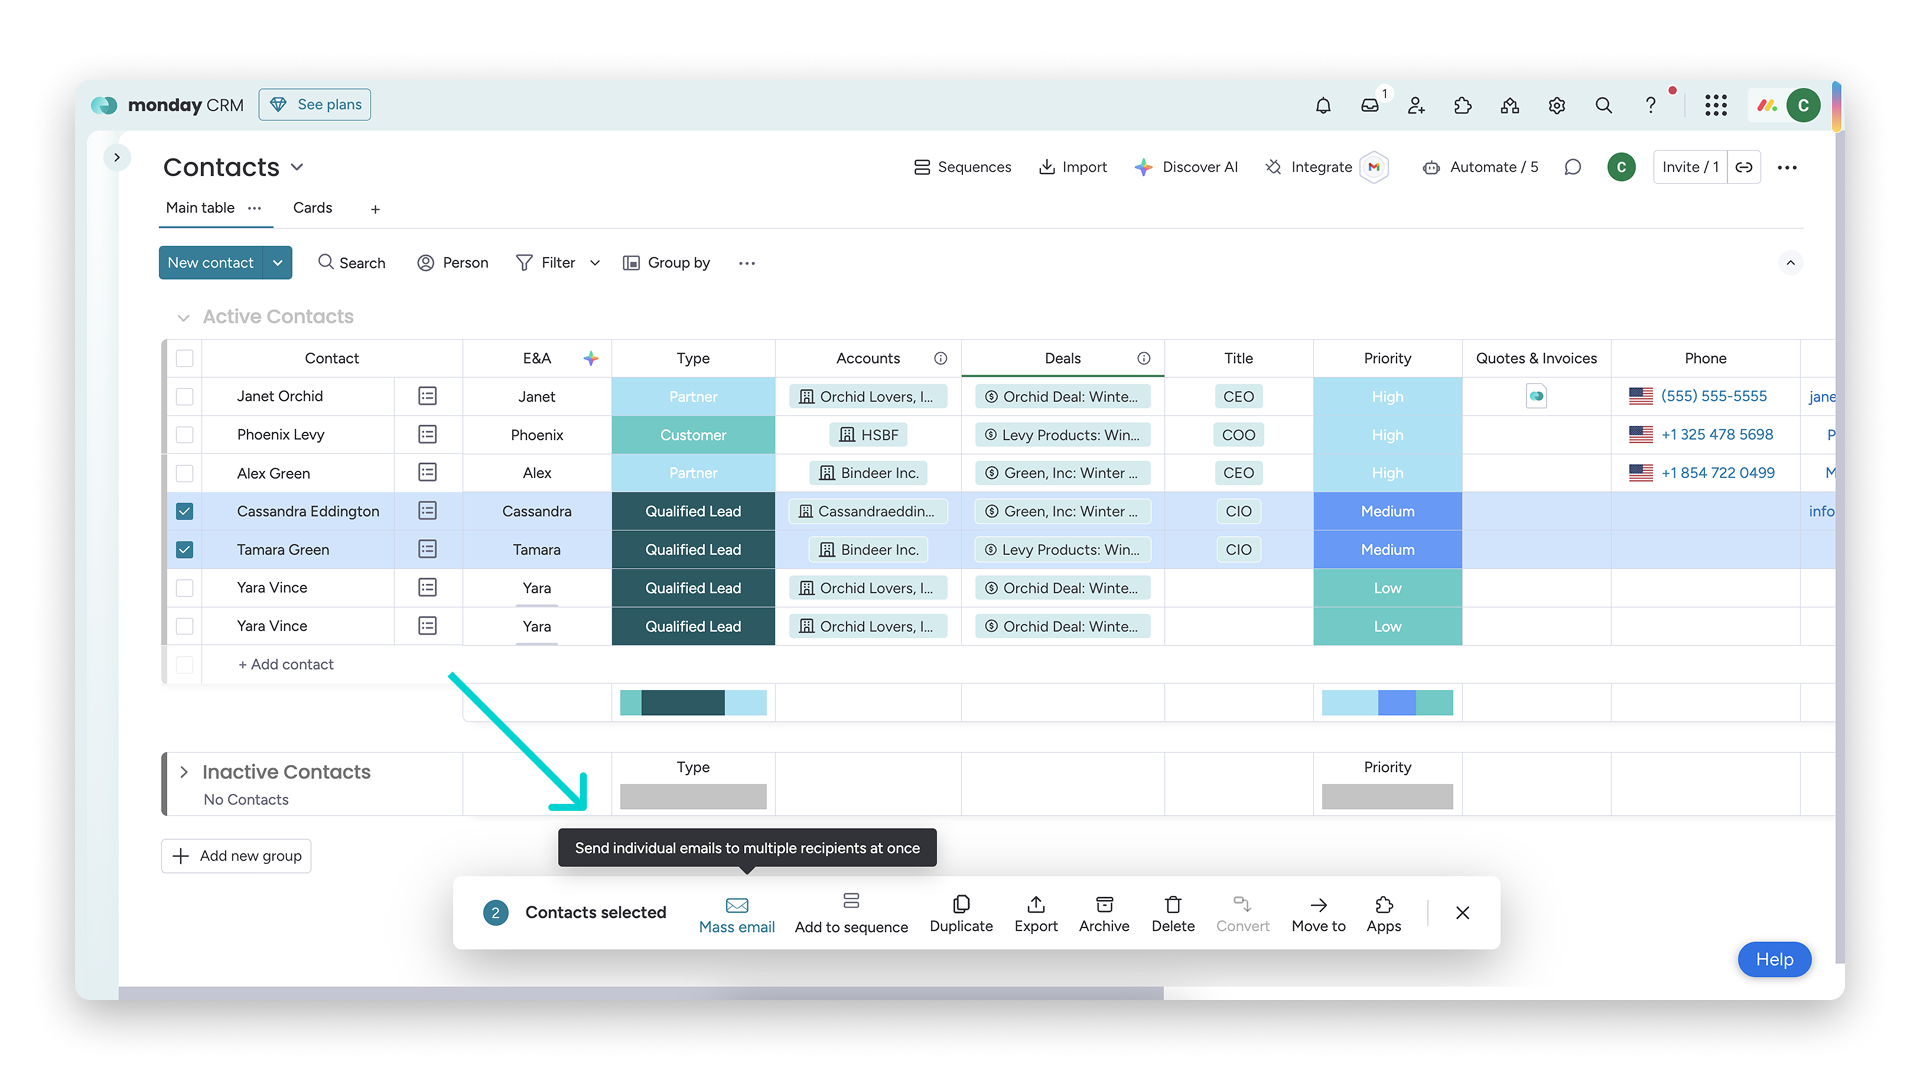Image resolution: width=1920 pixels, height=1080 pixels.
Task: Click Invite / 1 button
Action: 1690,167
